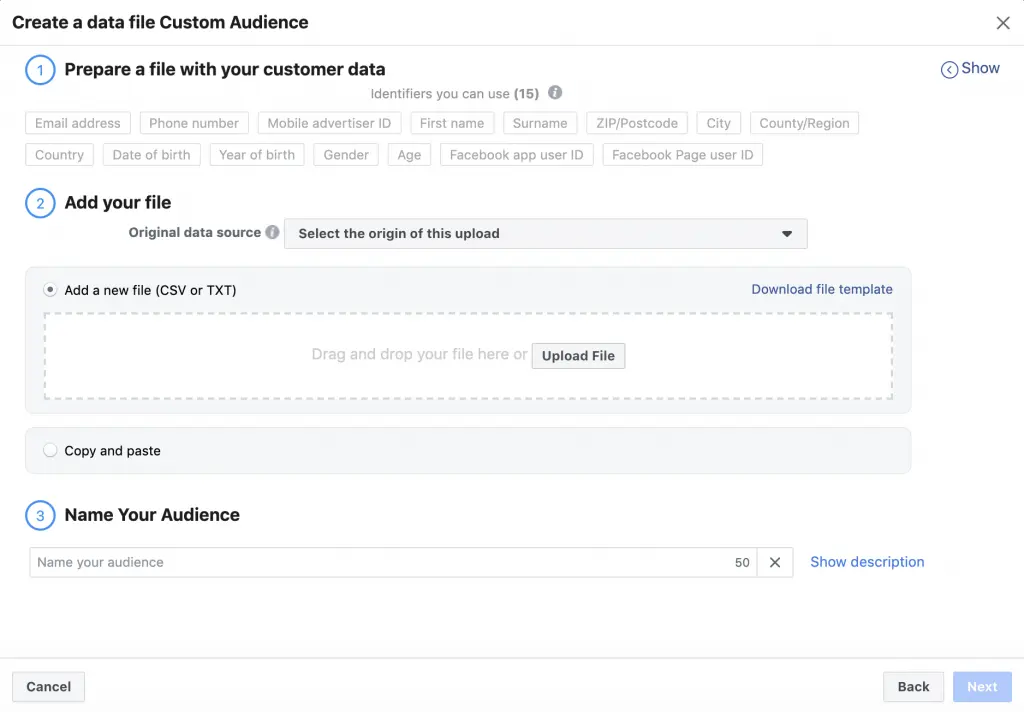The width and height of the screenshot is (1024, 712).
Task: Clear the audience name with the X icon
Action: [x=775, y=562]
